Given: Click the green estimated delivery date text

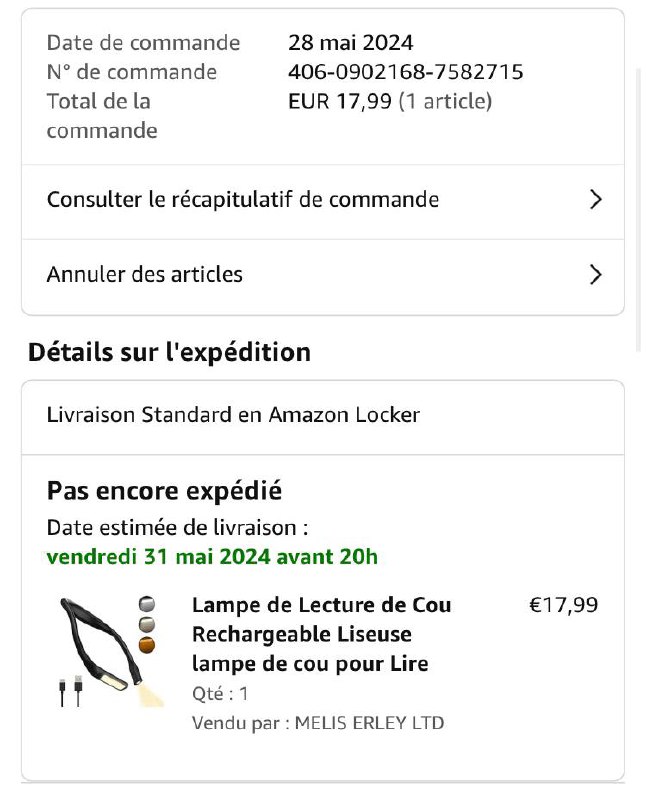Looking at the screenshot, I should pyautogui.click(x=212, y=557).
